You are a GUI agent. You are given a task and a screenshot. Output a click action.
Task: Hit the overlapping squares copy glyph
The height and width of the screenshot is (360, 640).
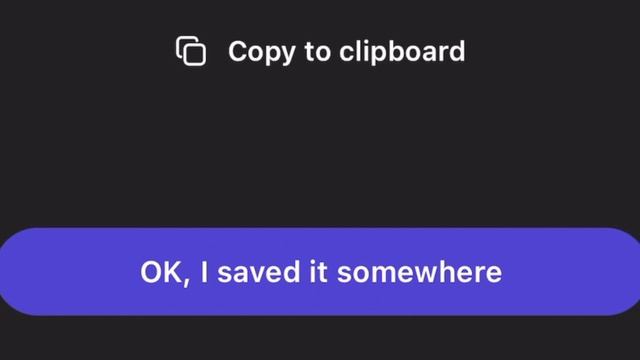point(191,51)
